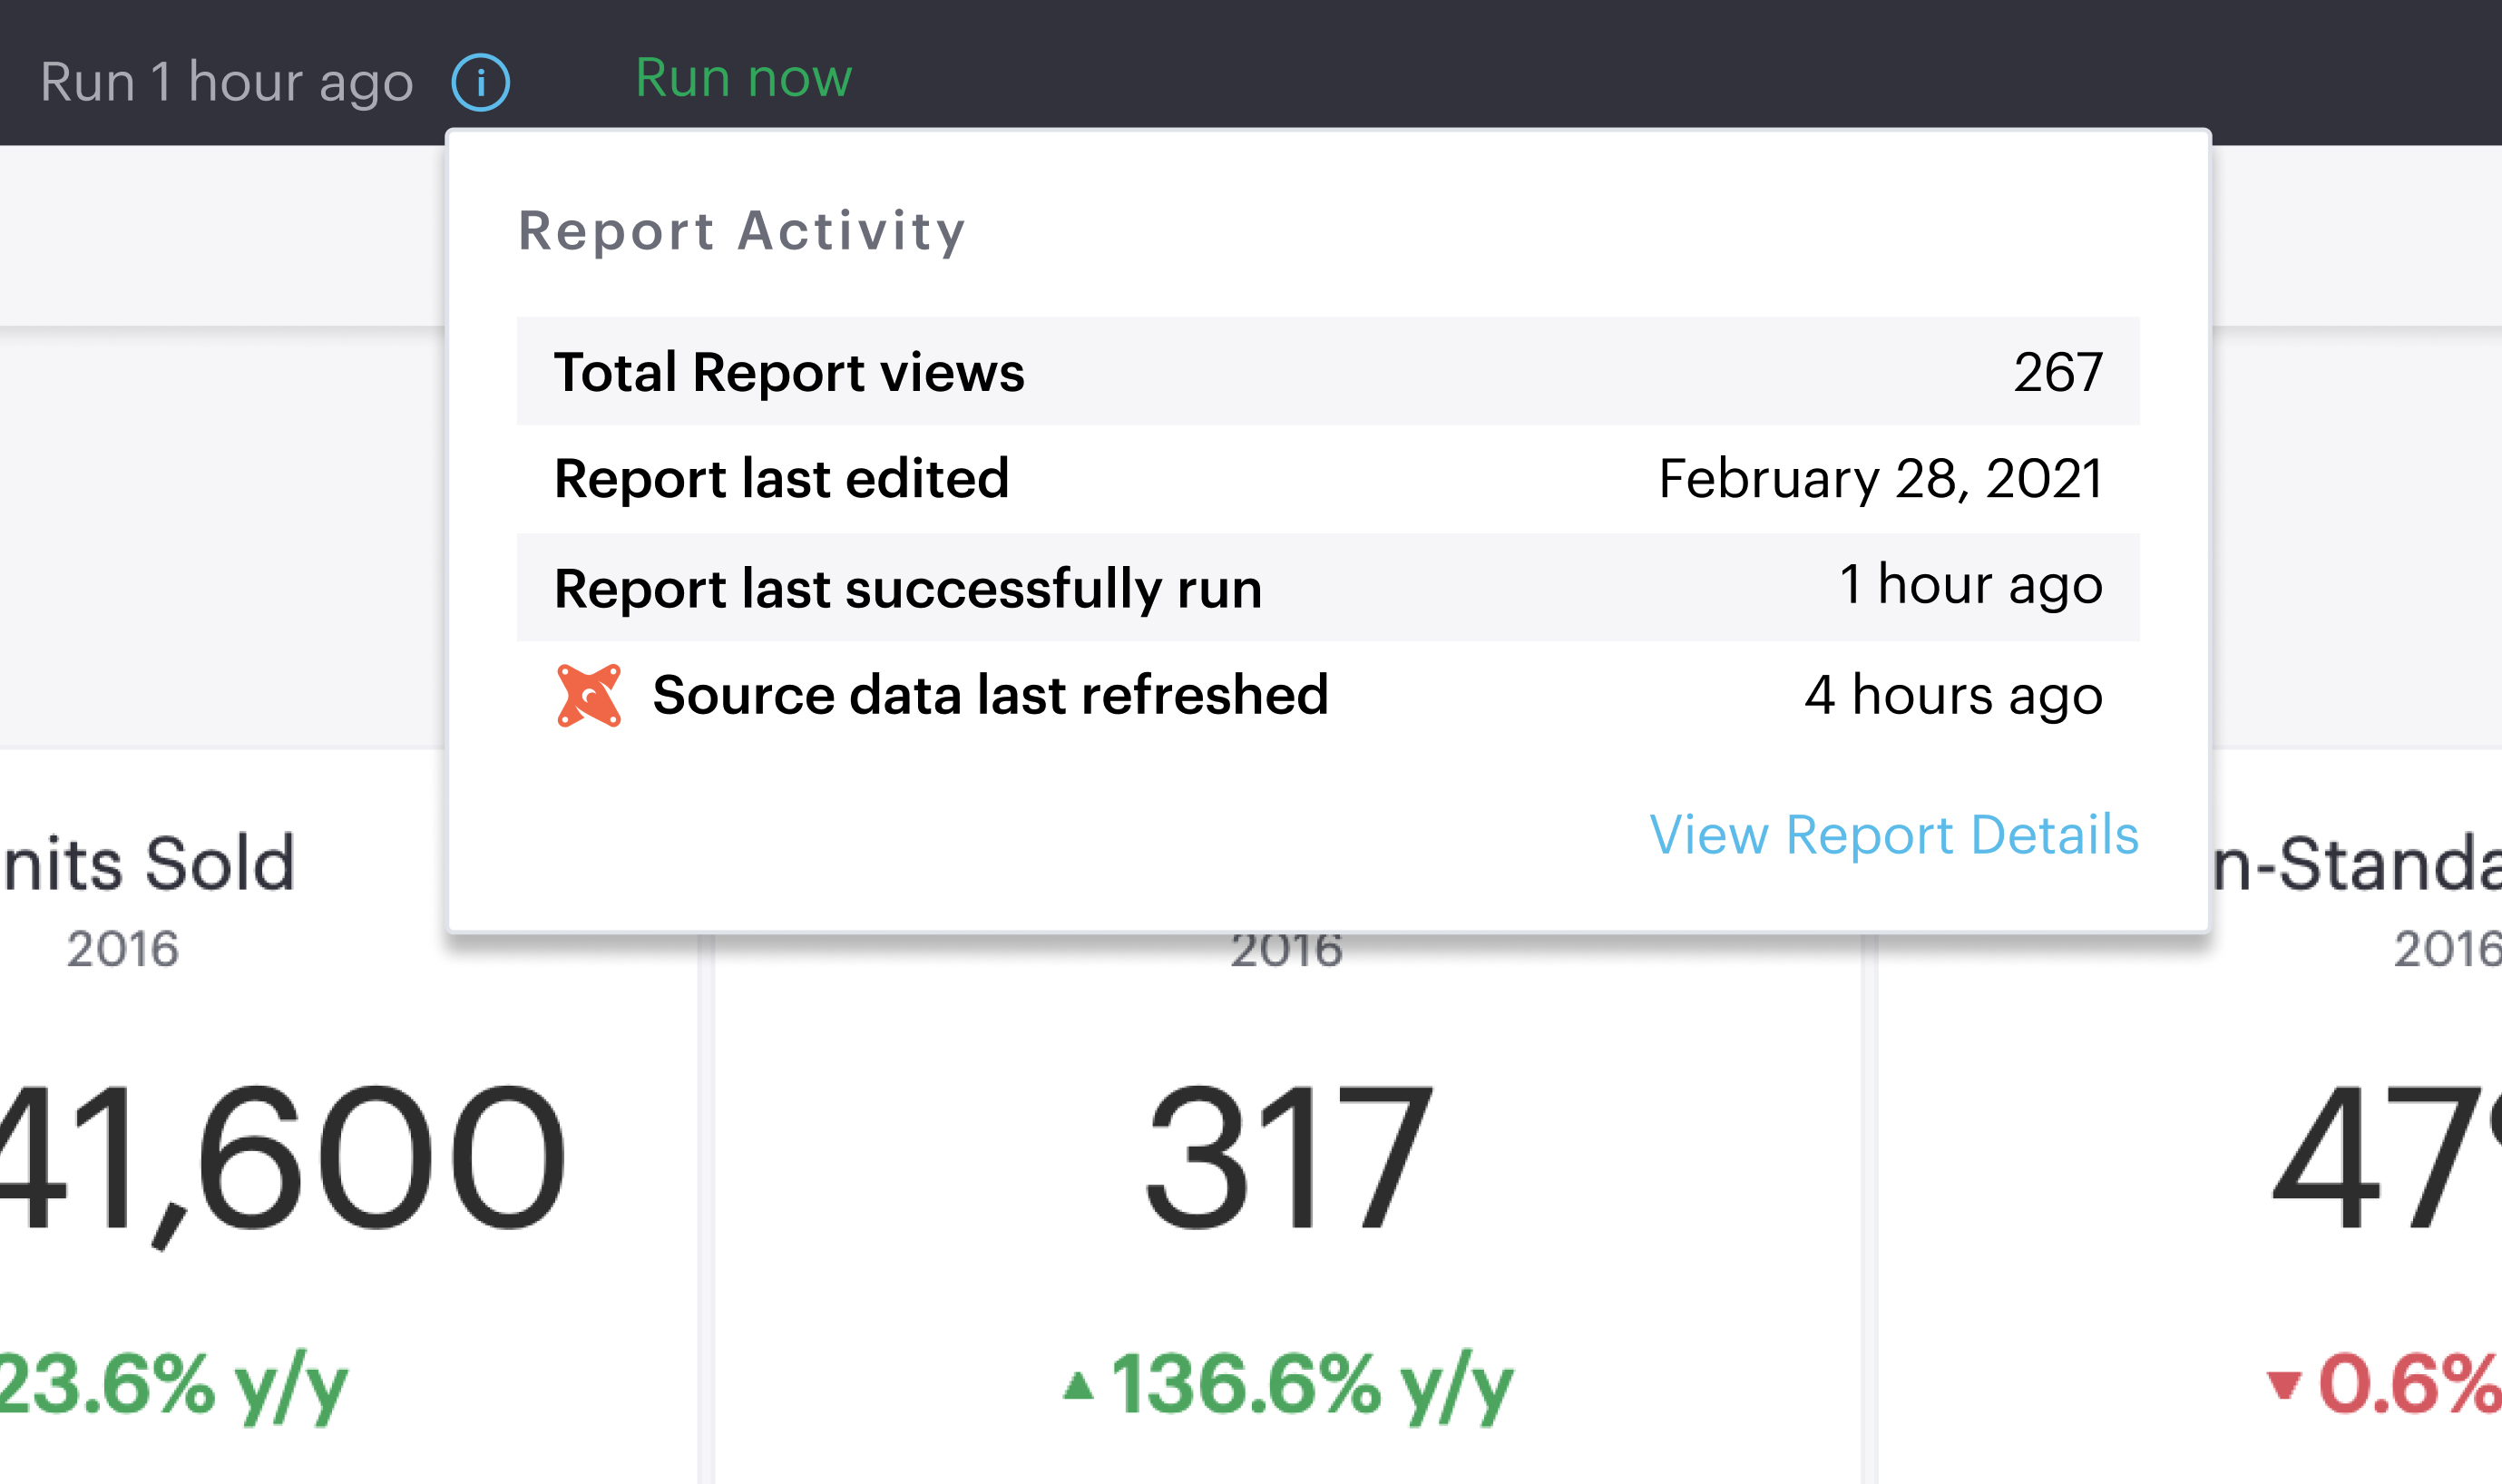Click the green up arrow beside 136.6%
The image size is (2502, 1484).
1078,1386
